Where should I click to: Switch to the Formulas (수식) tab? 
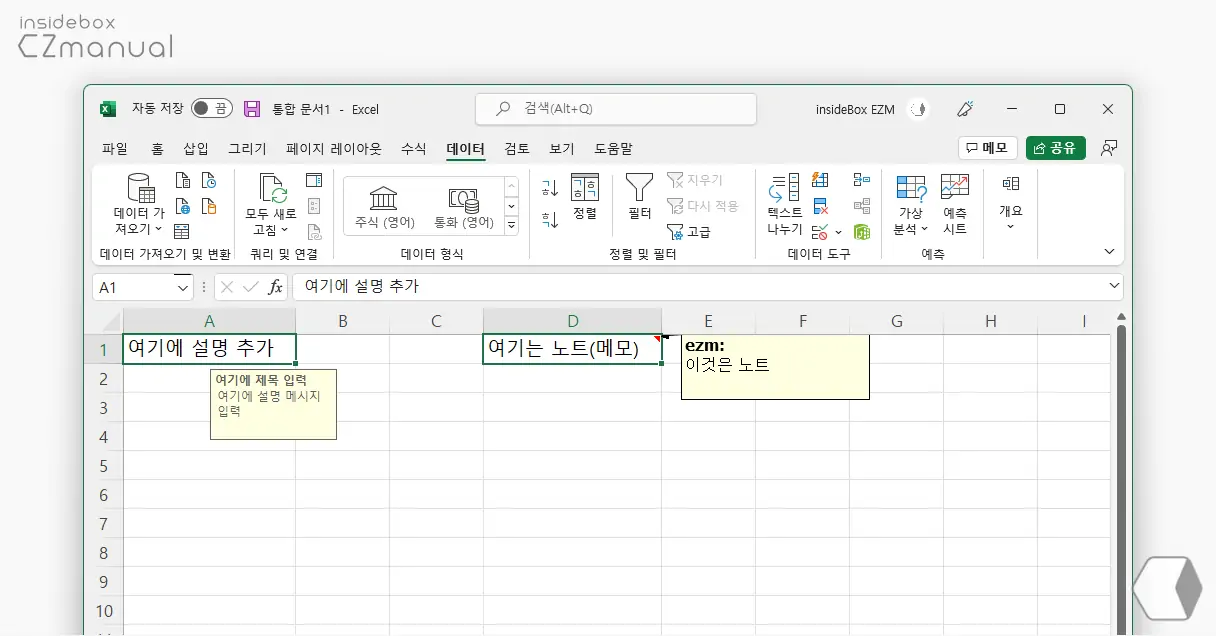[x=413, y=148]
